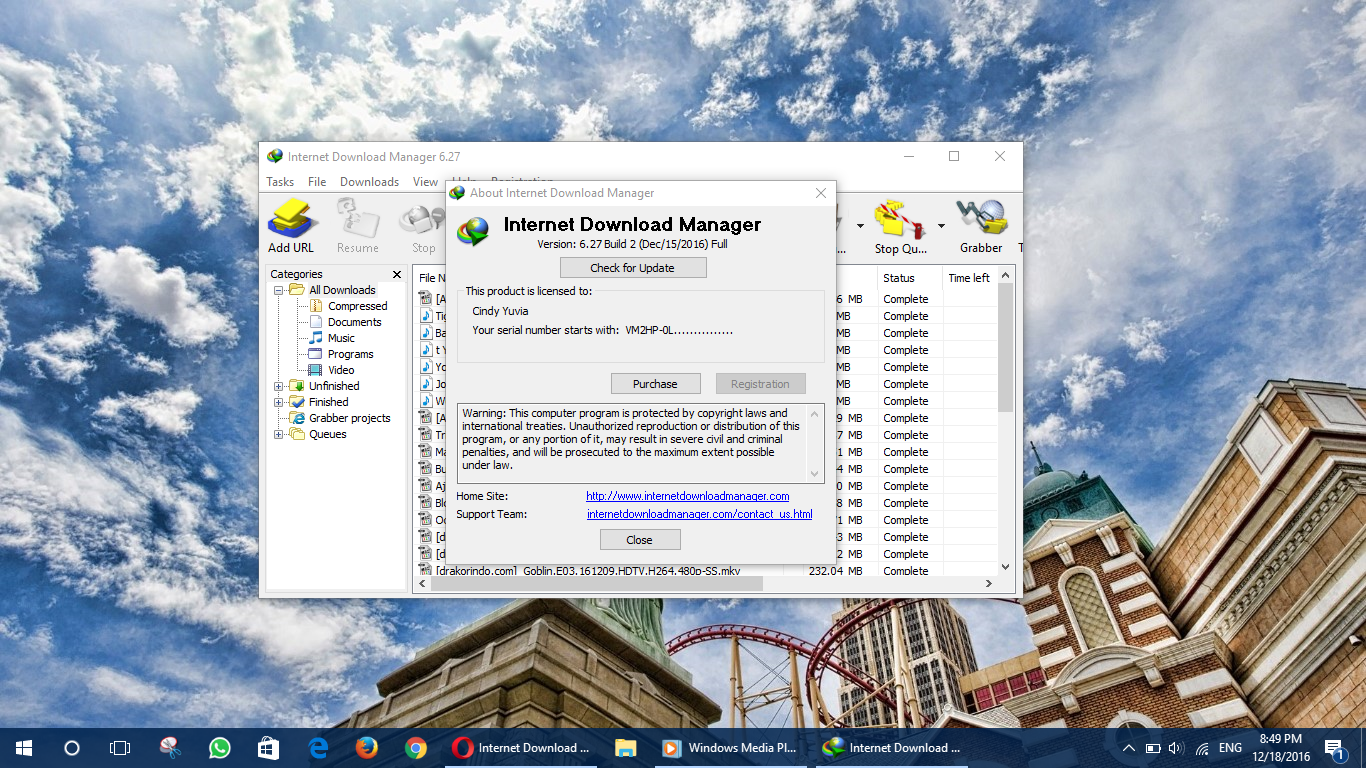1366x768 pixels.
Task: Click the file list vertical scrollbar thumb
Action: [x=1005, y=347]
